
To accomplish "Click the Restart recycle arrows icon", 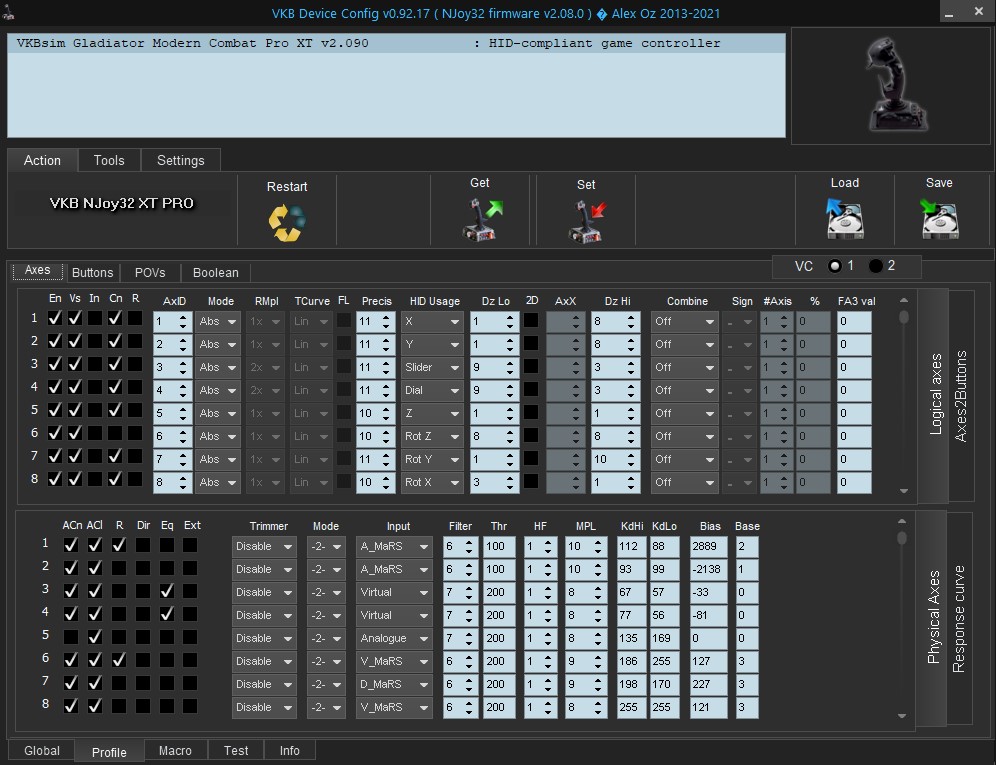I will (287, 222).
